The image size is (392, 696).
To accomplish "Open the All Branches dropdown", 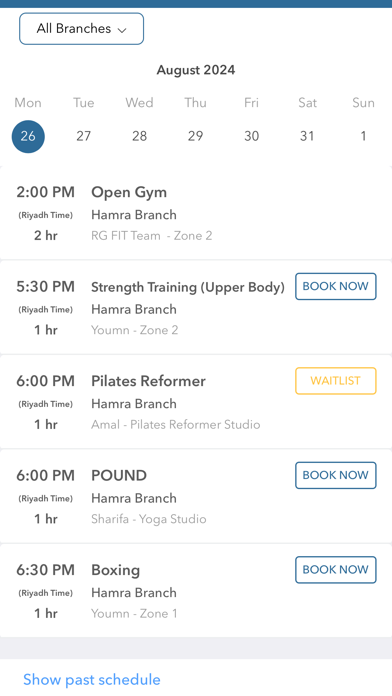I will (x=81, y=29).
